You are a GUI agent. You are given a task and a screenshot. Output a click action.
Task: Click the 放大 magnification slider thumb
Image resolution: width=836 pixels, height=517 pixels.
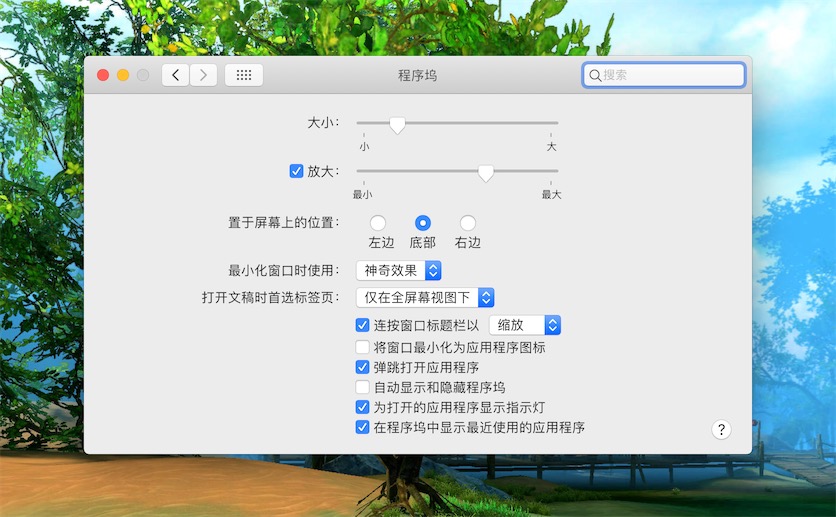(x=485, y=173)
